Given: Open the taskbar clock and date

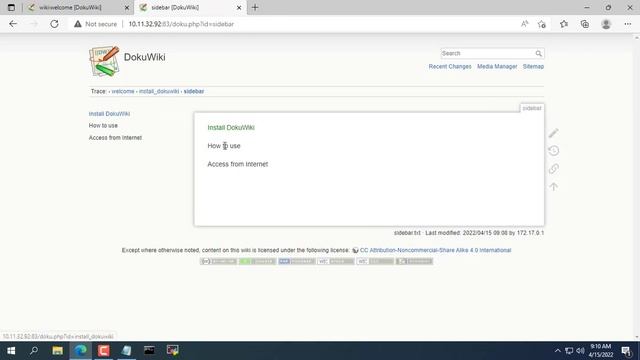Looking at the screenshot, I should [600, 351].
